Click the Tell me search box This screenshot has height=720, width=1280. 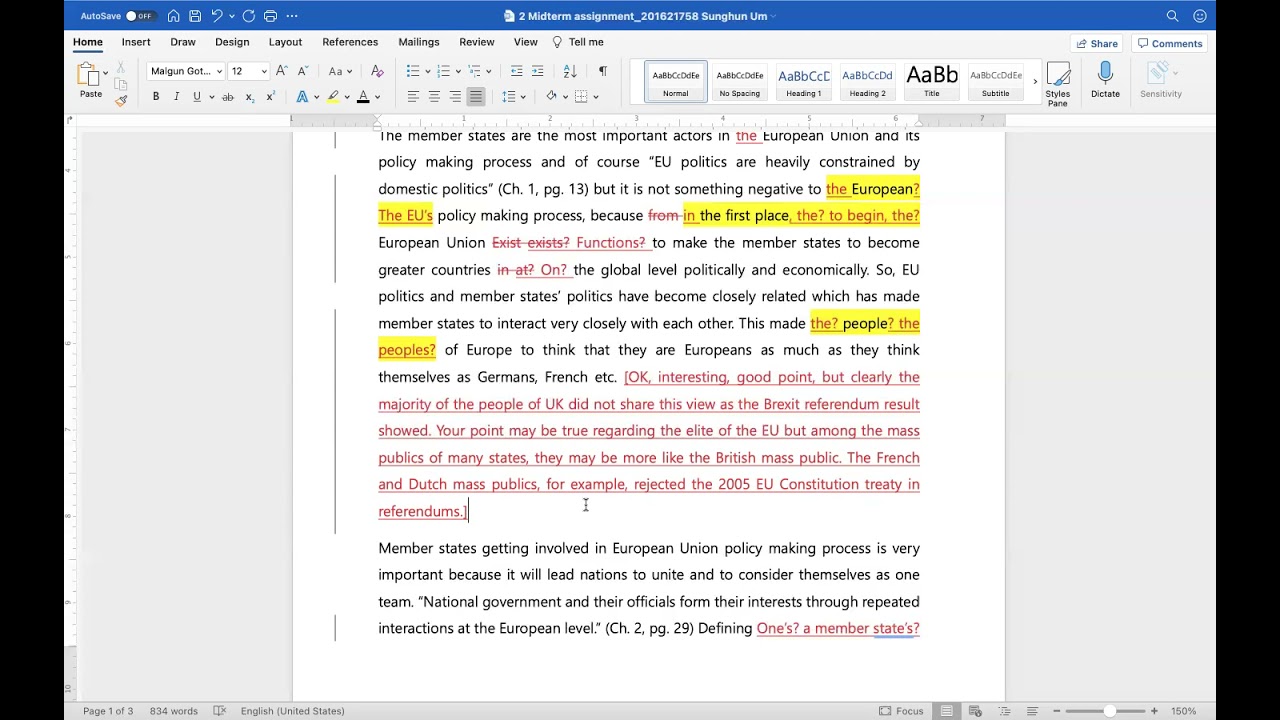(578, 42)
